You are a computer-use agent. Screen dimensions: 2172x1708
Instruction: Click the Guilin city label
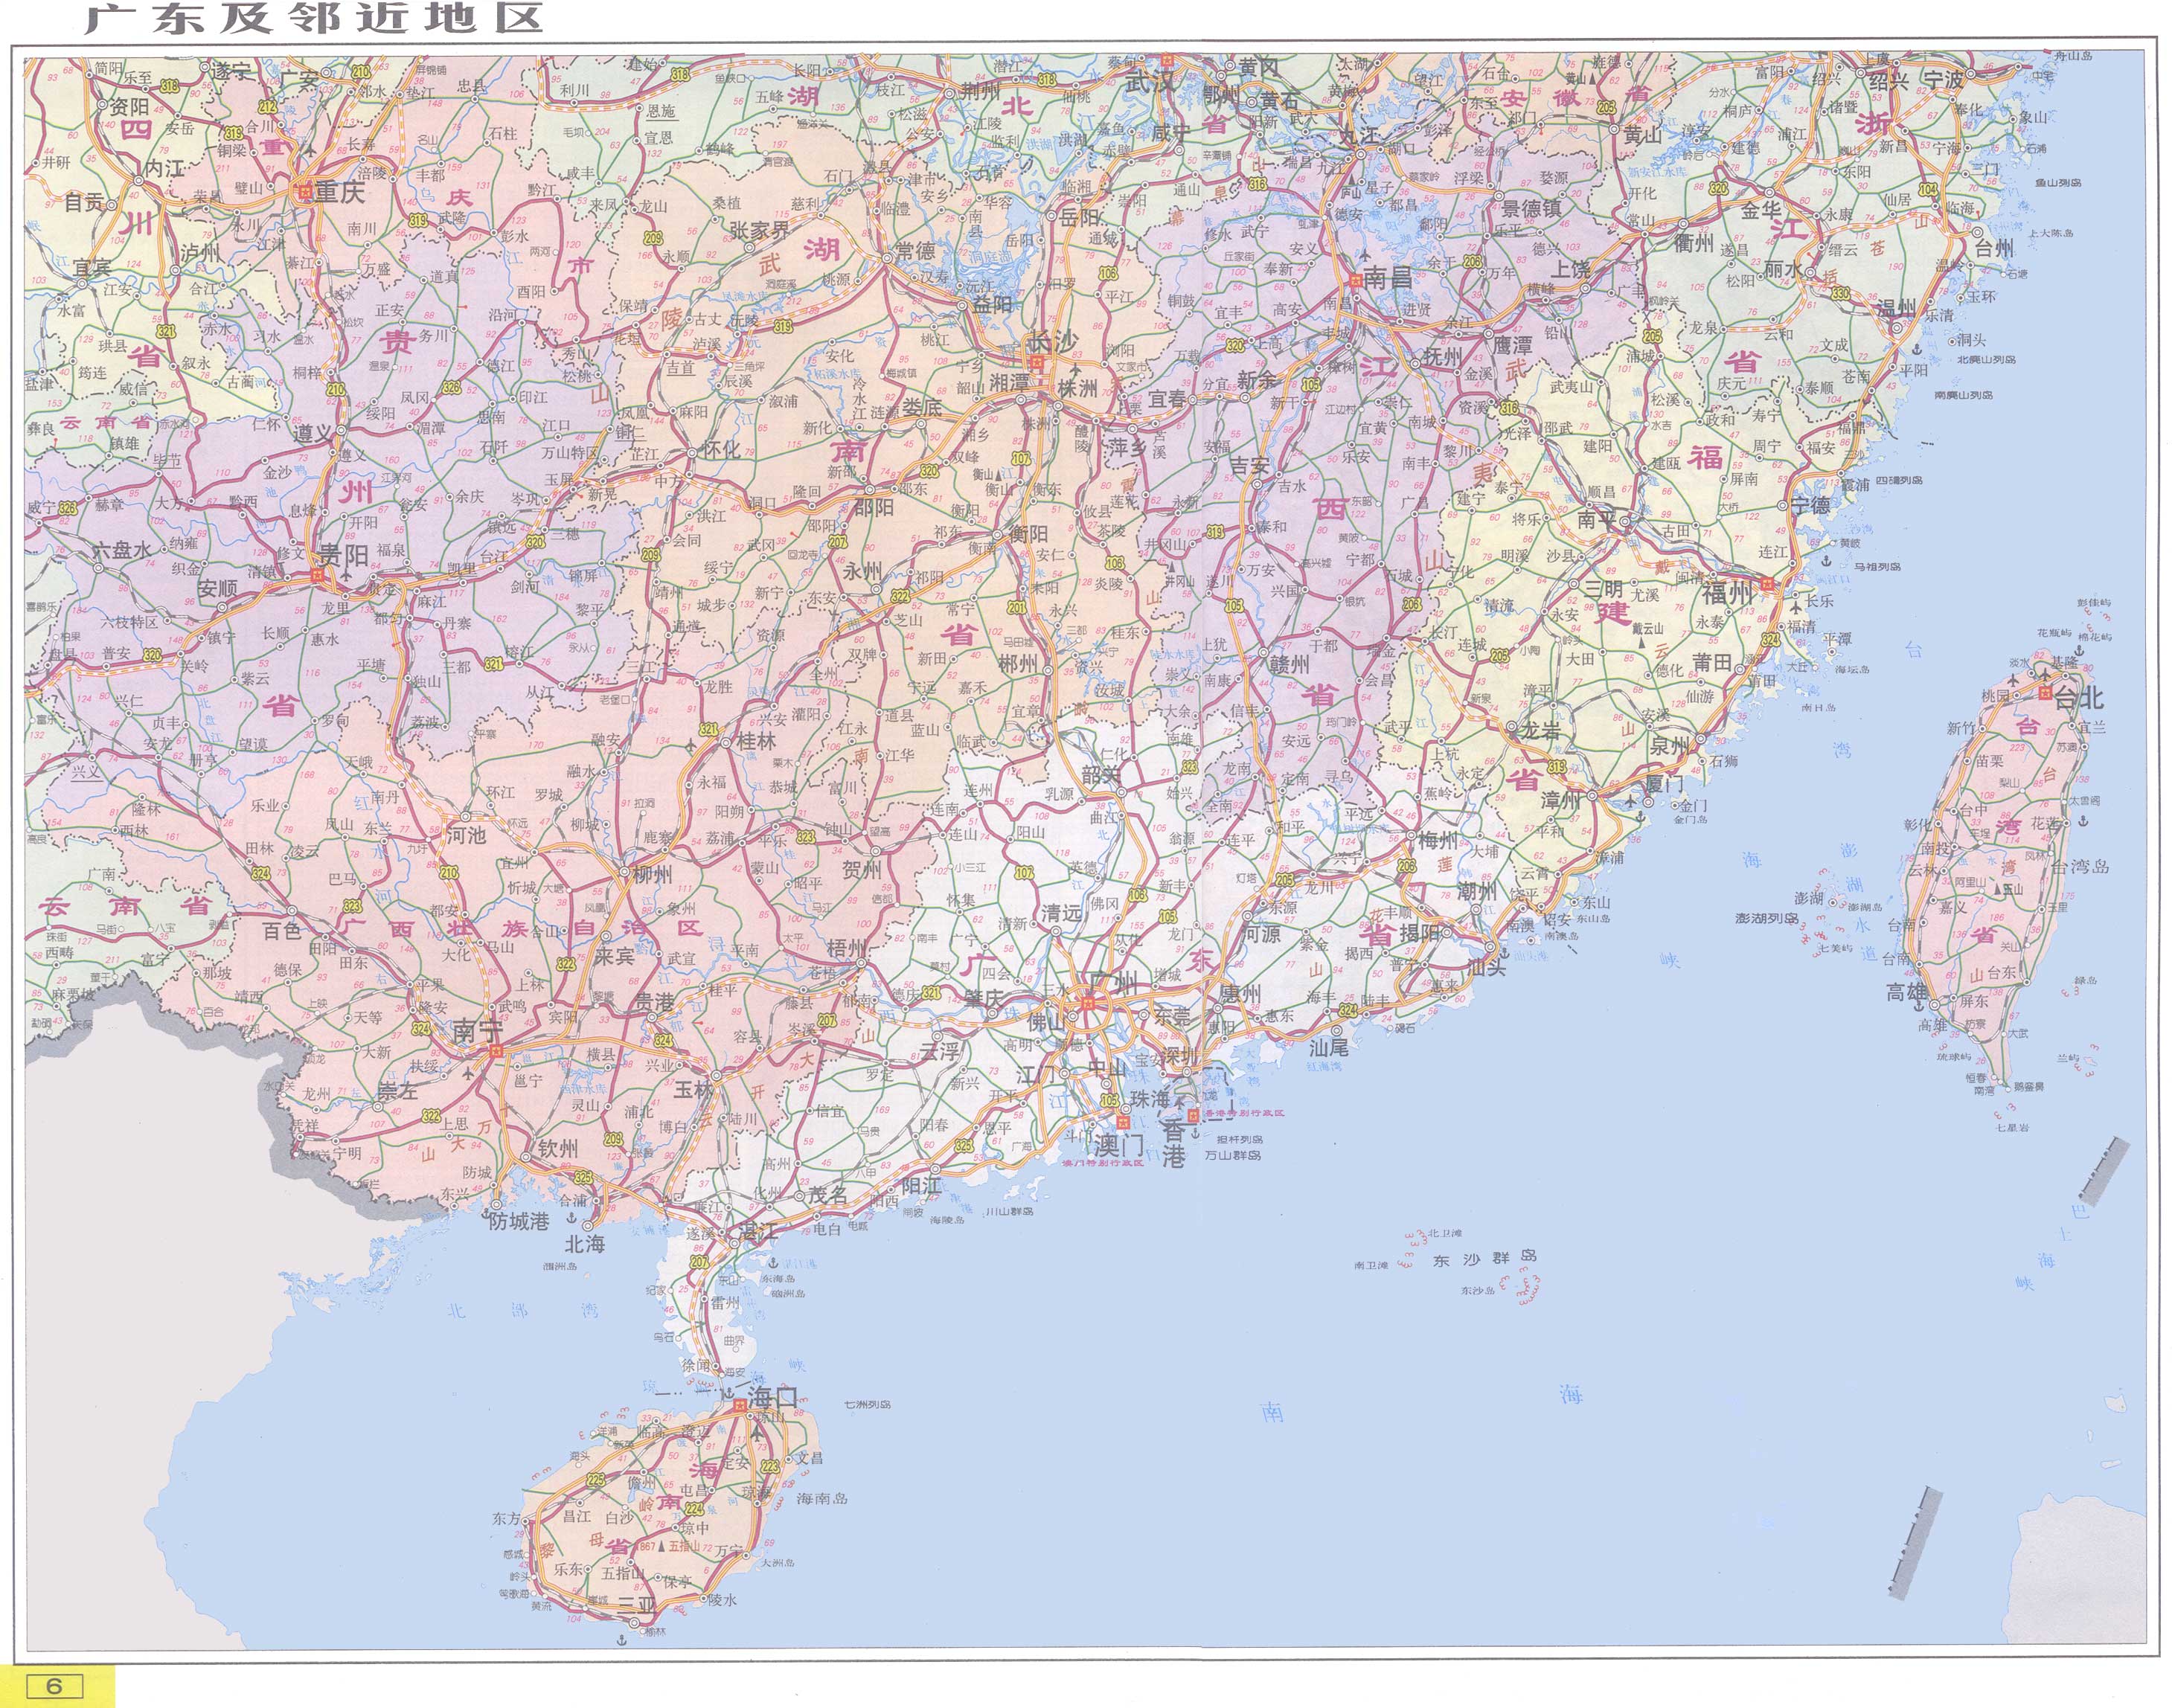coord(755,741)
